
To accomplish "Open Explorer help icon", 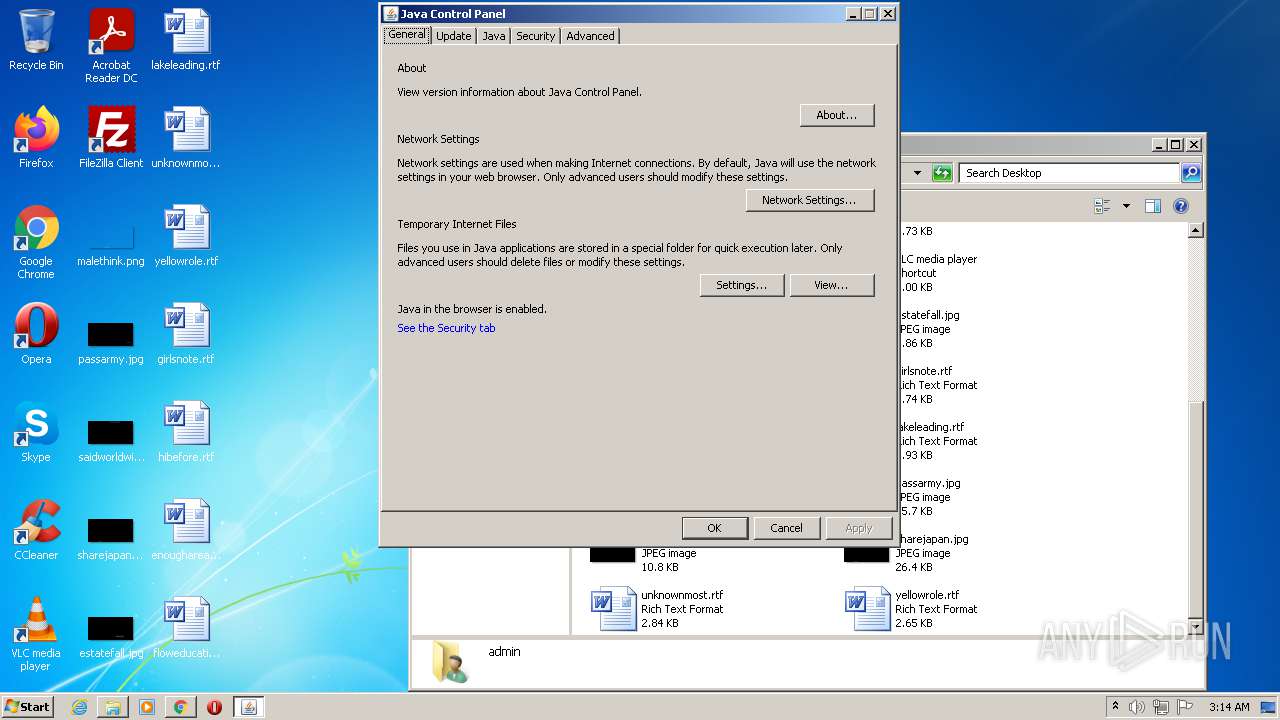I will [x=1181, y=206].
